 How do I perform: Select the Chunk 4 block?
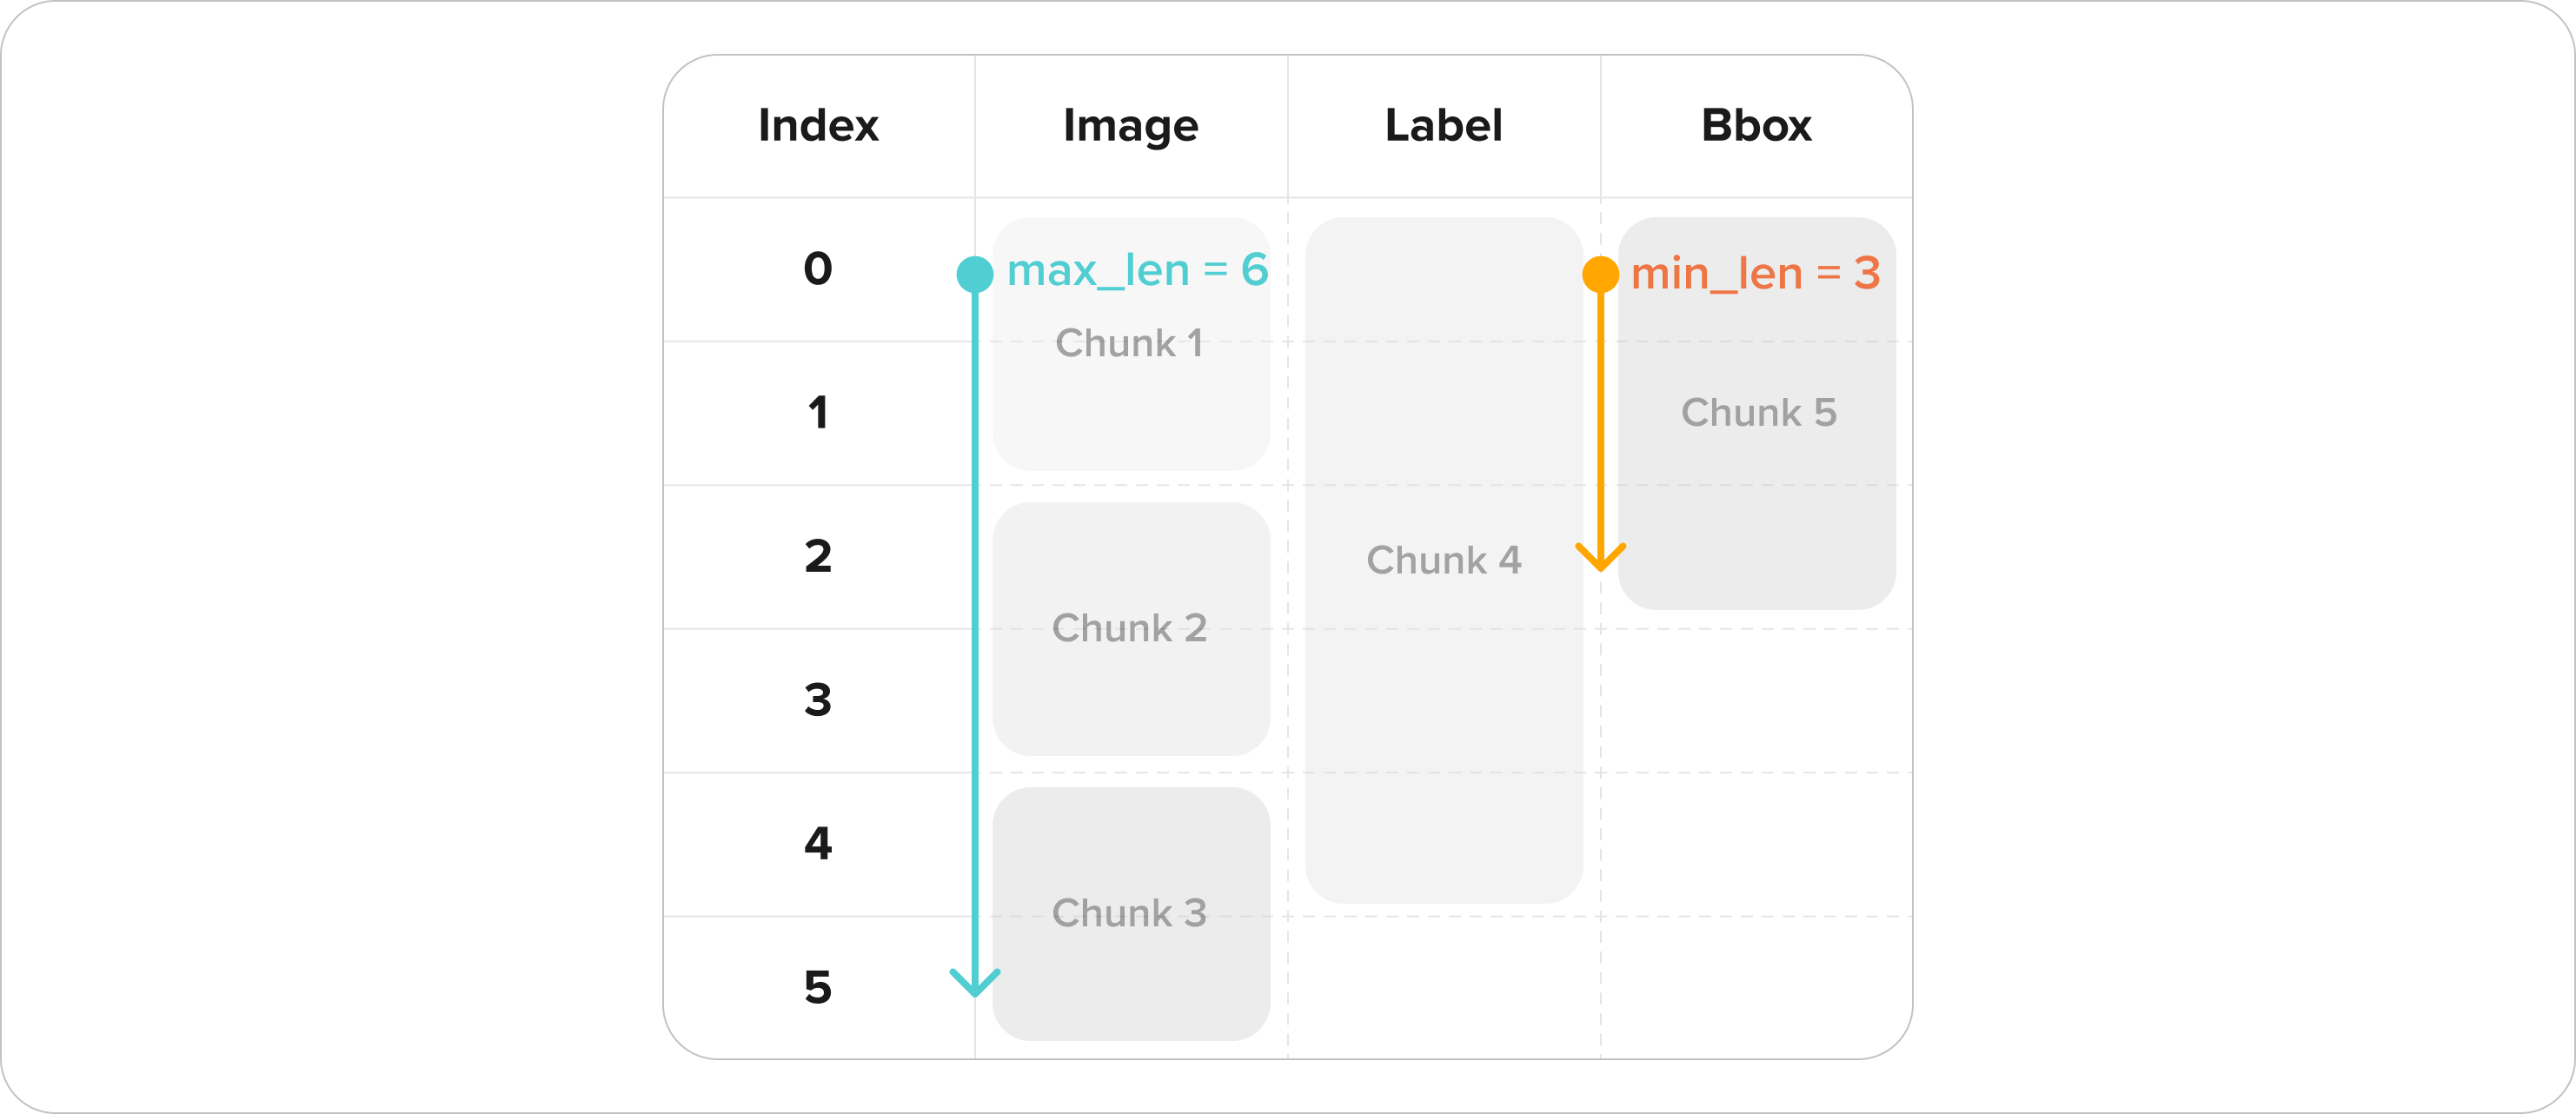(1444, 560)
